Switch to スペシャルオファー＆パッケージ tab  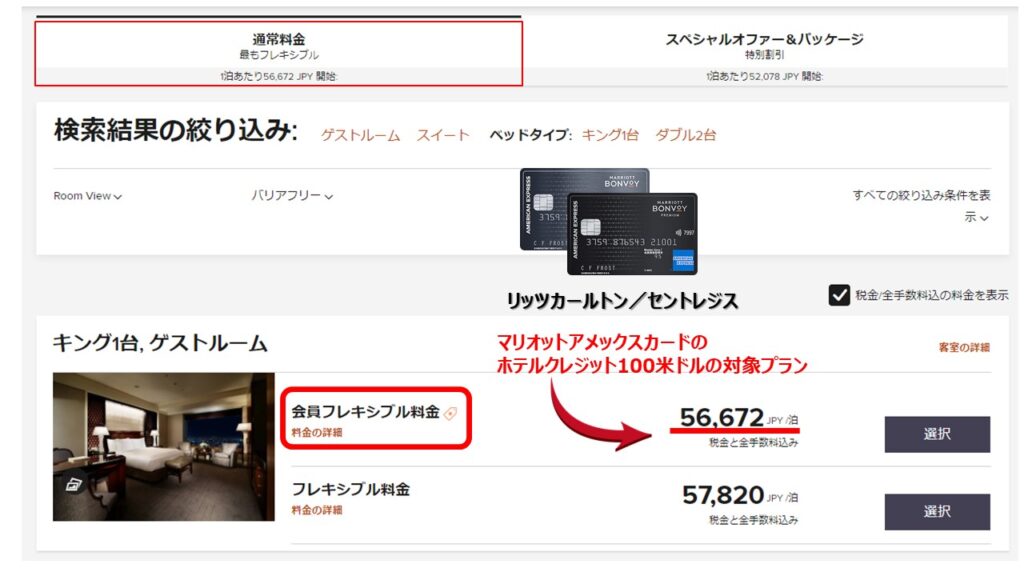(765, 54)
